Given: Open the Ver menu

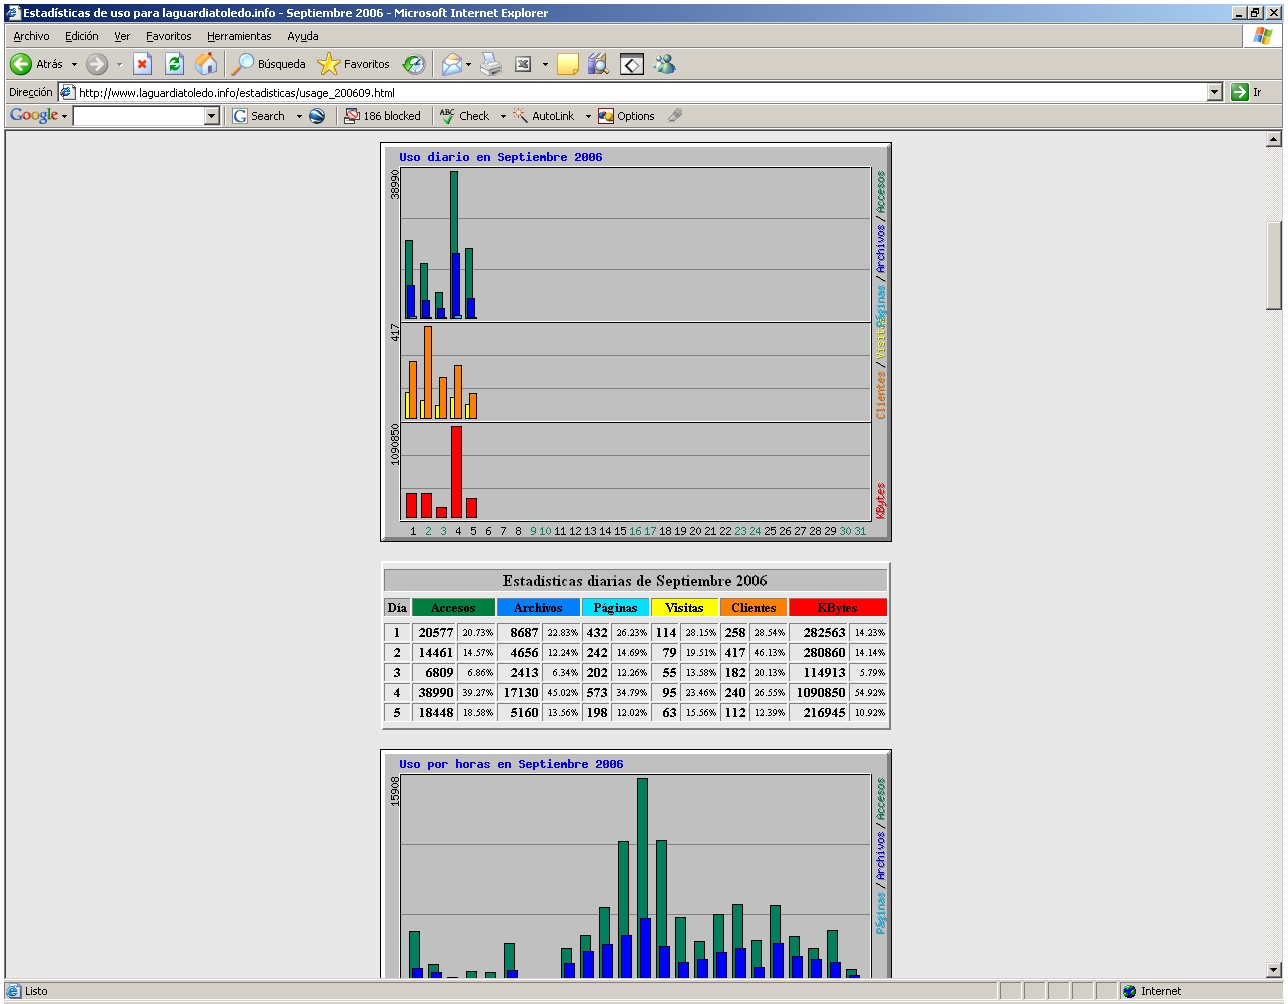Looking at the screenshot, I should [122, 36].
